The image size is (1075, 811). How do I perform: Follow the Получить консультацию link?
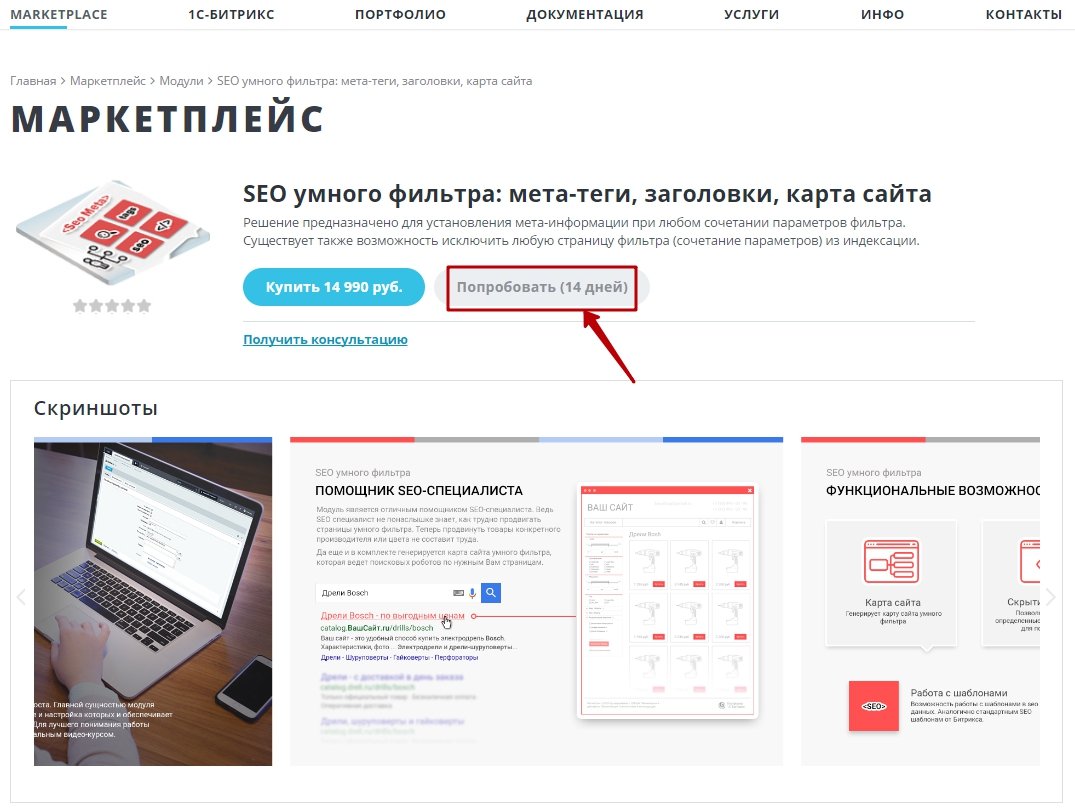(326, 339)
